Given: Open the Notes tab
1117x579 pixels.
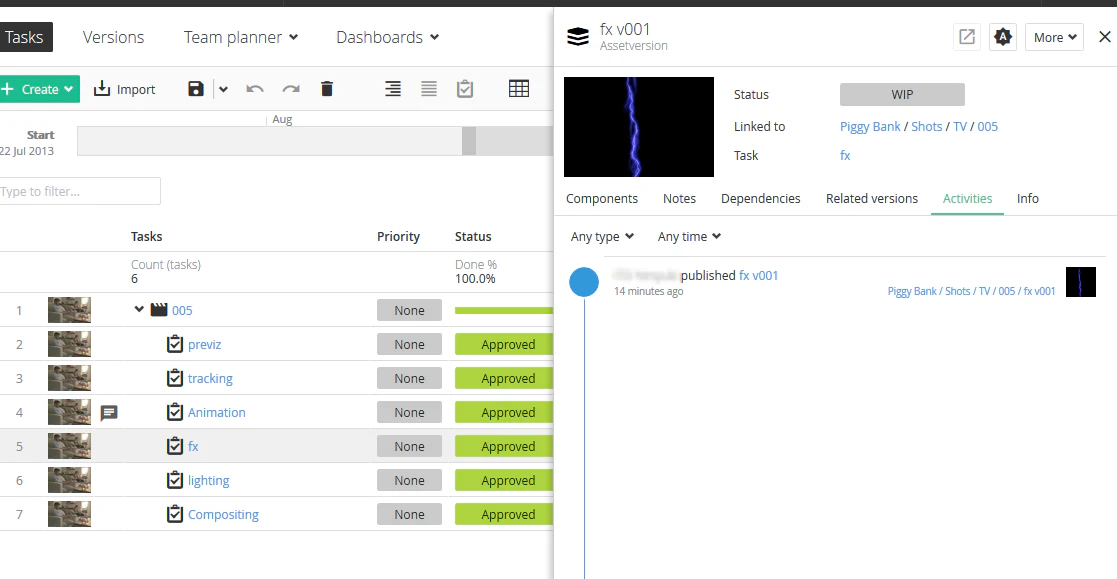Looking at the screenshot, I should [679, 199].
